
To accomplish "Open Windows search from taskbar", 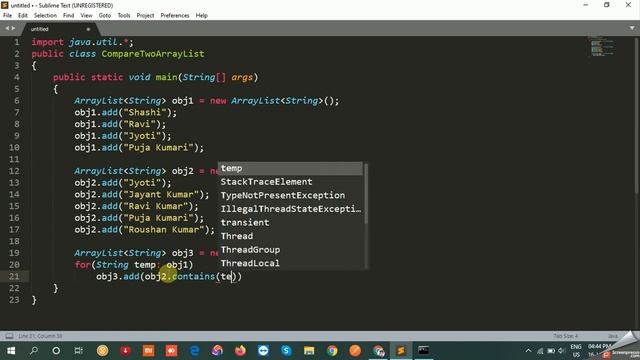I will [34, 351].
